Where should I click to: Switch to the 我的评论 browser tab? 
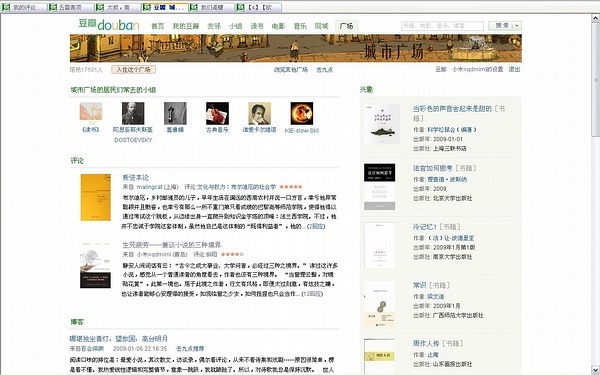tap(24, 7)
